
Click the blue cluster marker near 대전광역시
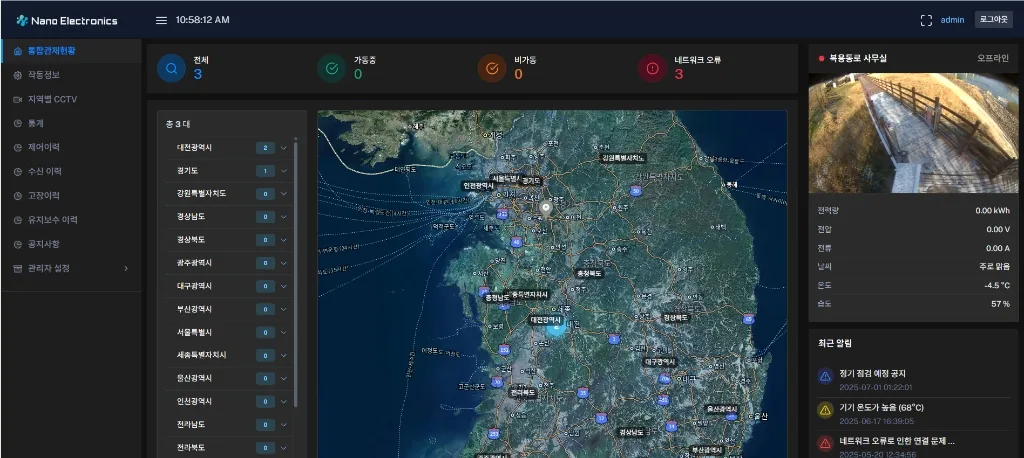(556, 327)
